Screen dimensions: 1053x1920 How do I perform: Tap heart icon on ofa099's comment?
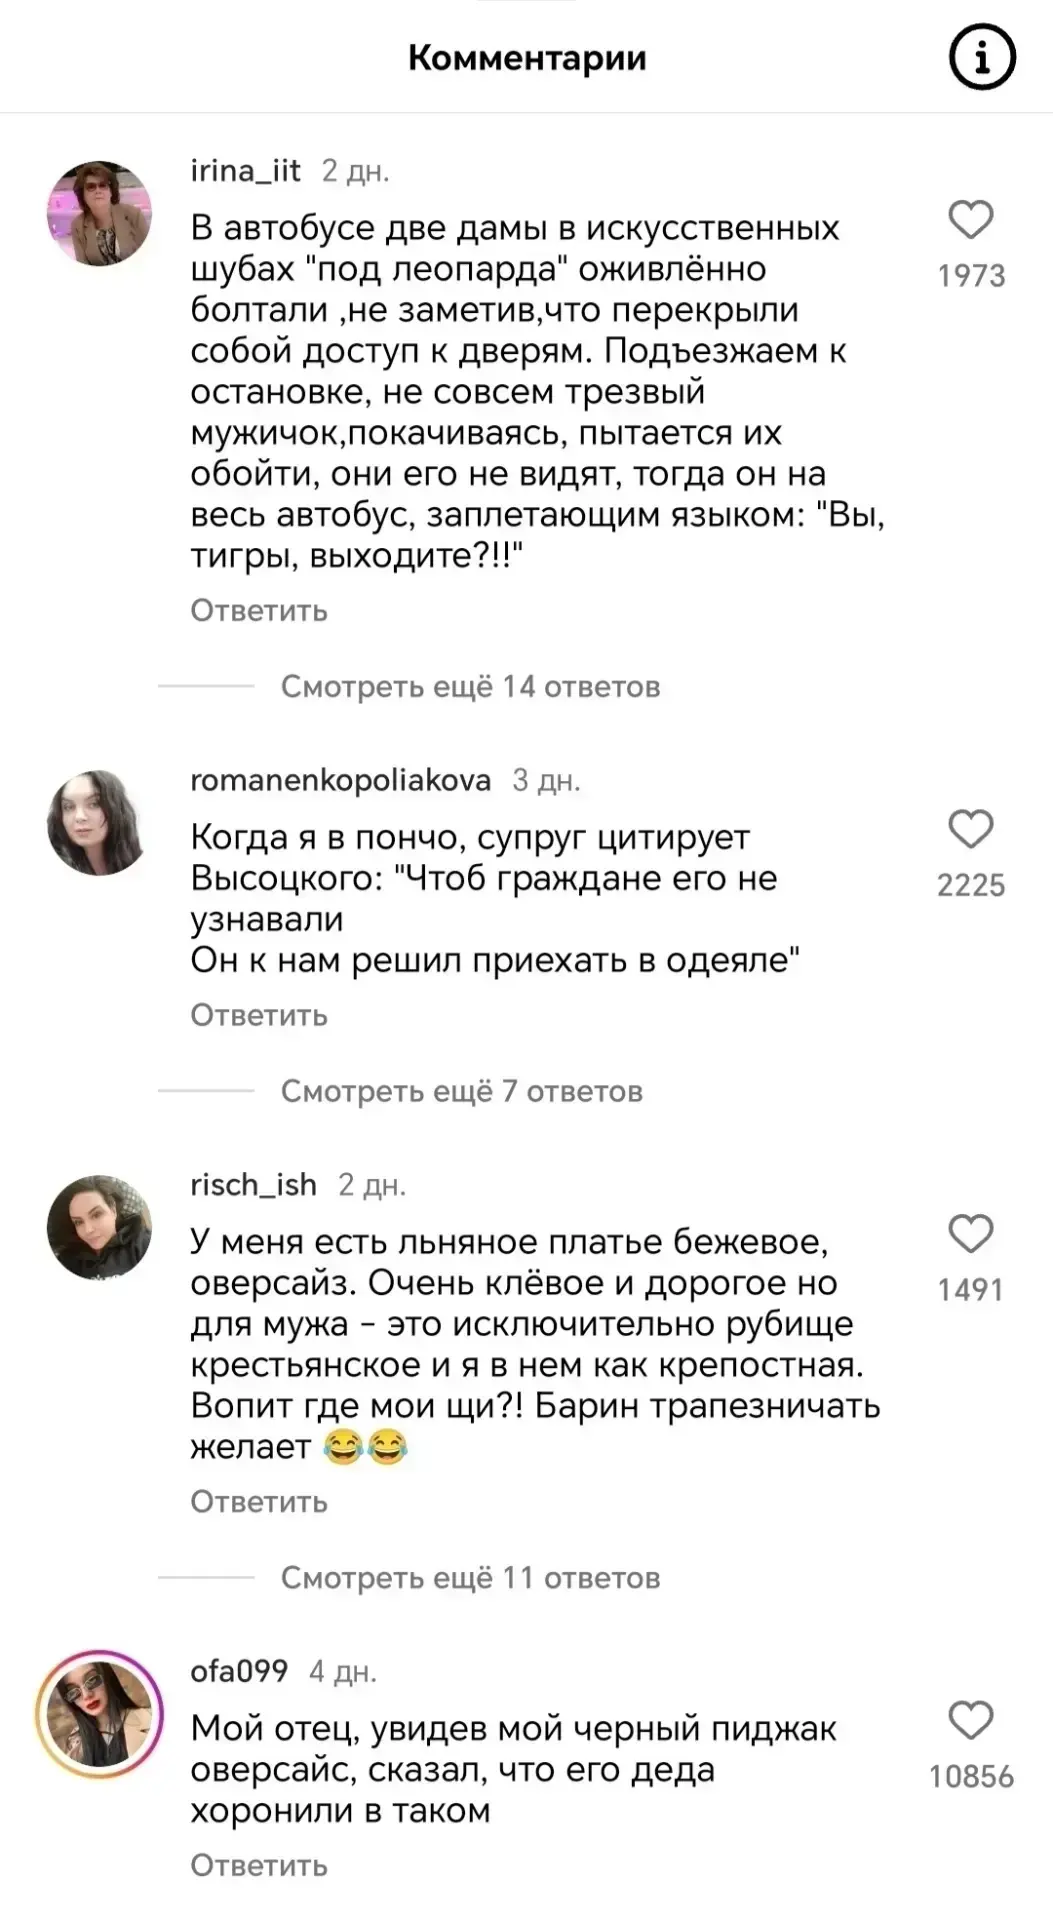[970, 1720]
